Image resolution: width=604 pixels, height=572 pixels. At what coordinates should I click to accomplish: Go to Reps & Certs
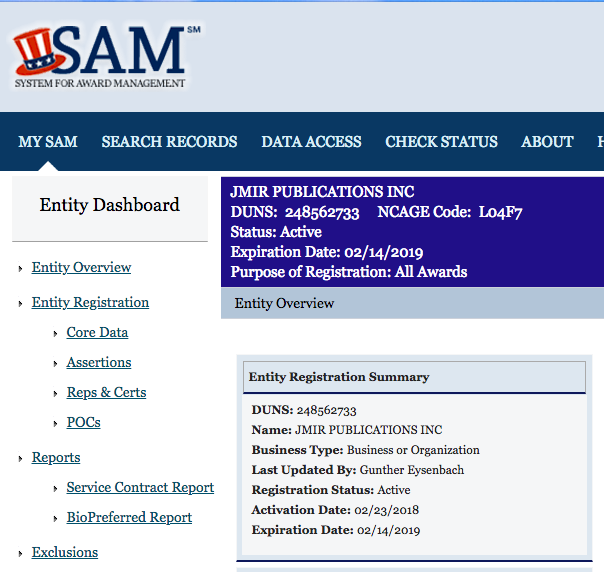click(x=106, y=393)
